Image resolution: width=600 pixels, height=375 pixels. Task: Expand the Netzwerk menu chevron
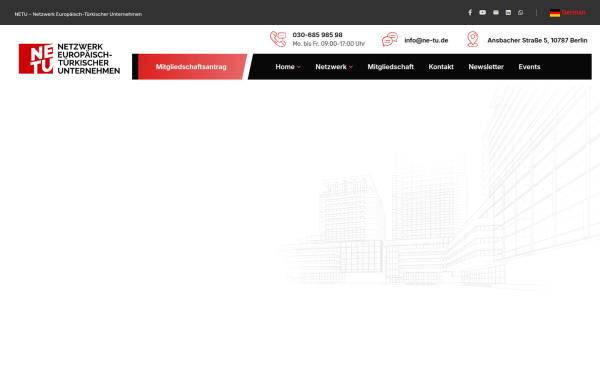[x=351, y=67]
